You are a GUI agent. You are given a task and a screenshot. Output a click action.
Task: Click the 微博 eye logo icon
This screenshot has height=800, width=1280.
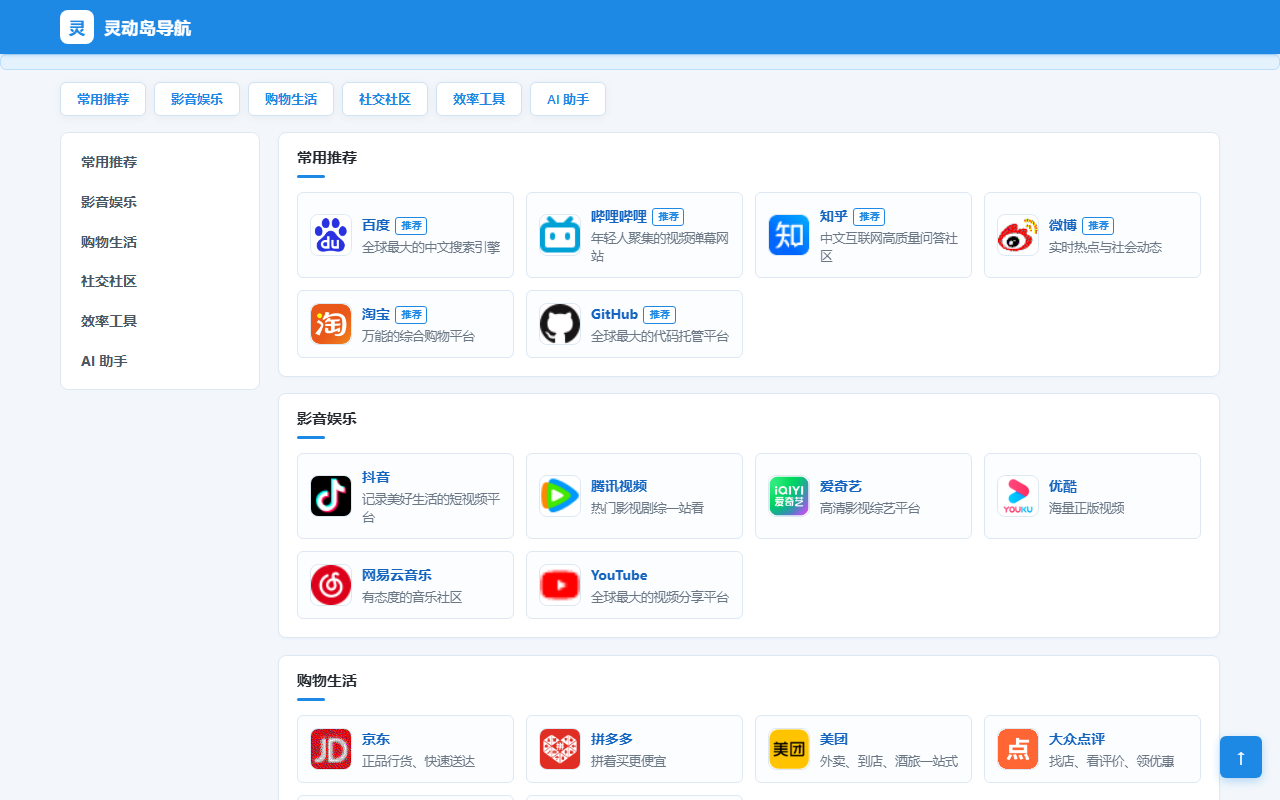(x=1018, y=235)
